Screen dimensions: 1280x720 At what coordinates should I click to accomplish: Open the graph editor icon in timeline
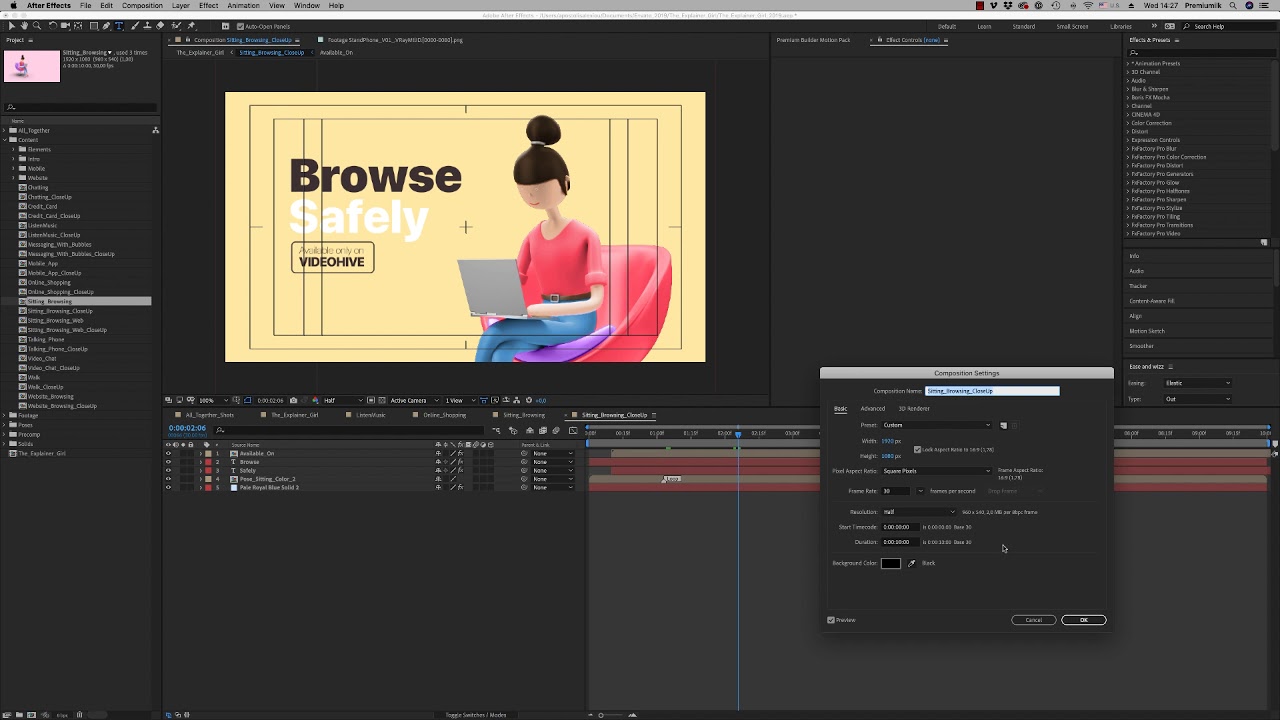click(x=572, y=430)
